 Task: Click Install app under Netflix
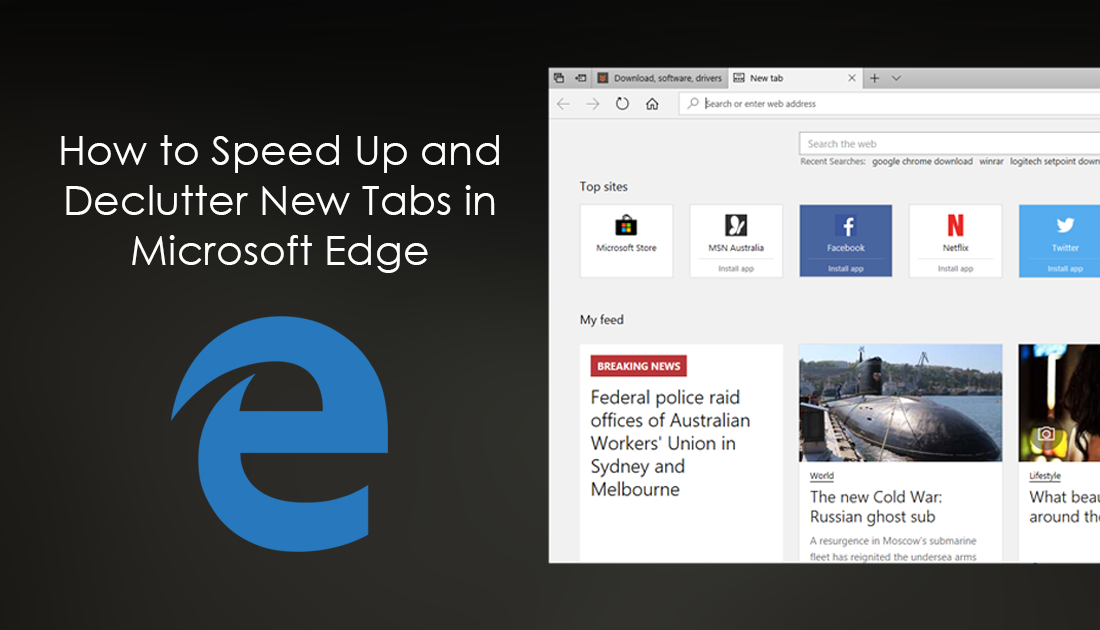click(x=955, y=269)
